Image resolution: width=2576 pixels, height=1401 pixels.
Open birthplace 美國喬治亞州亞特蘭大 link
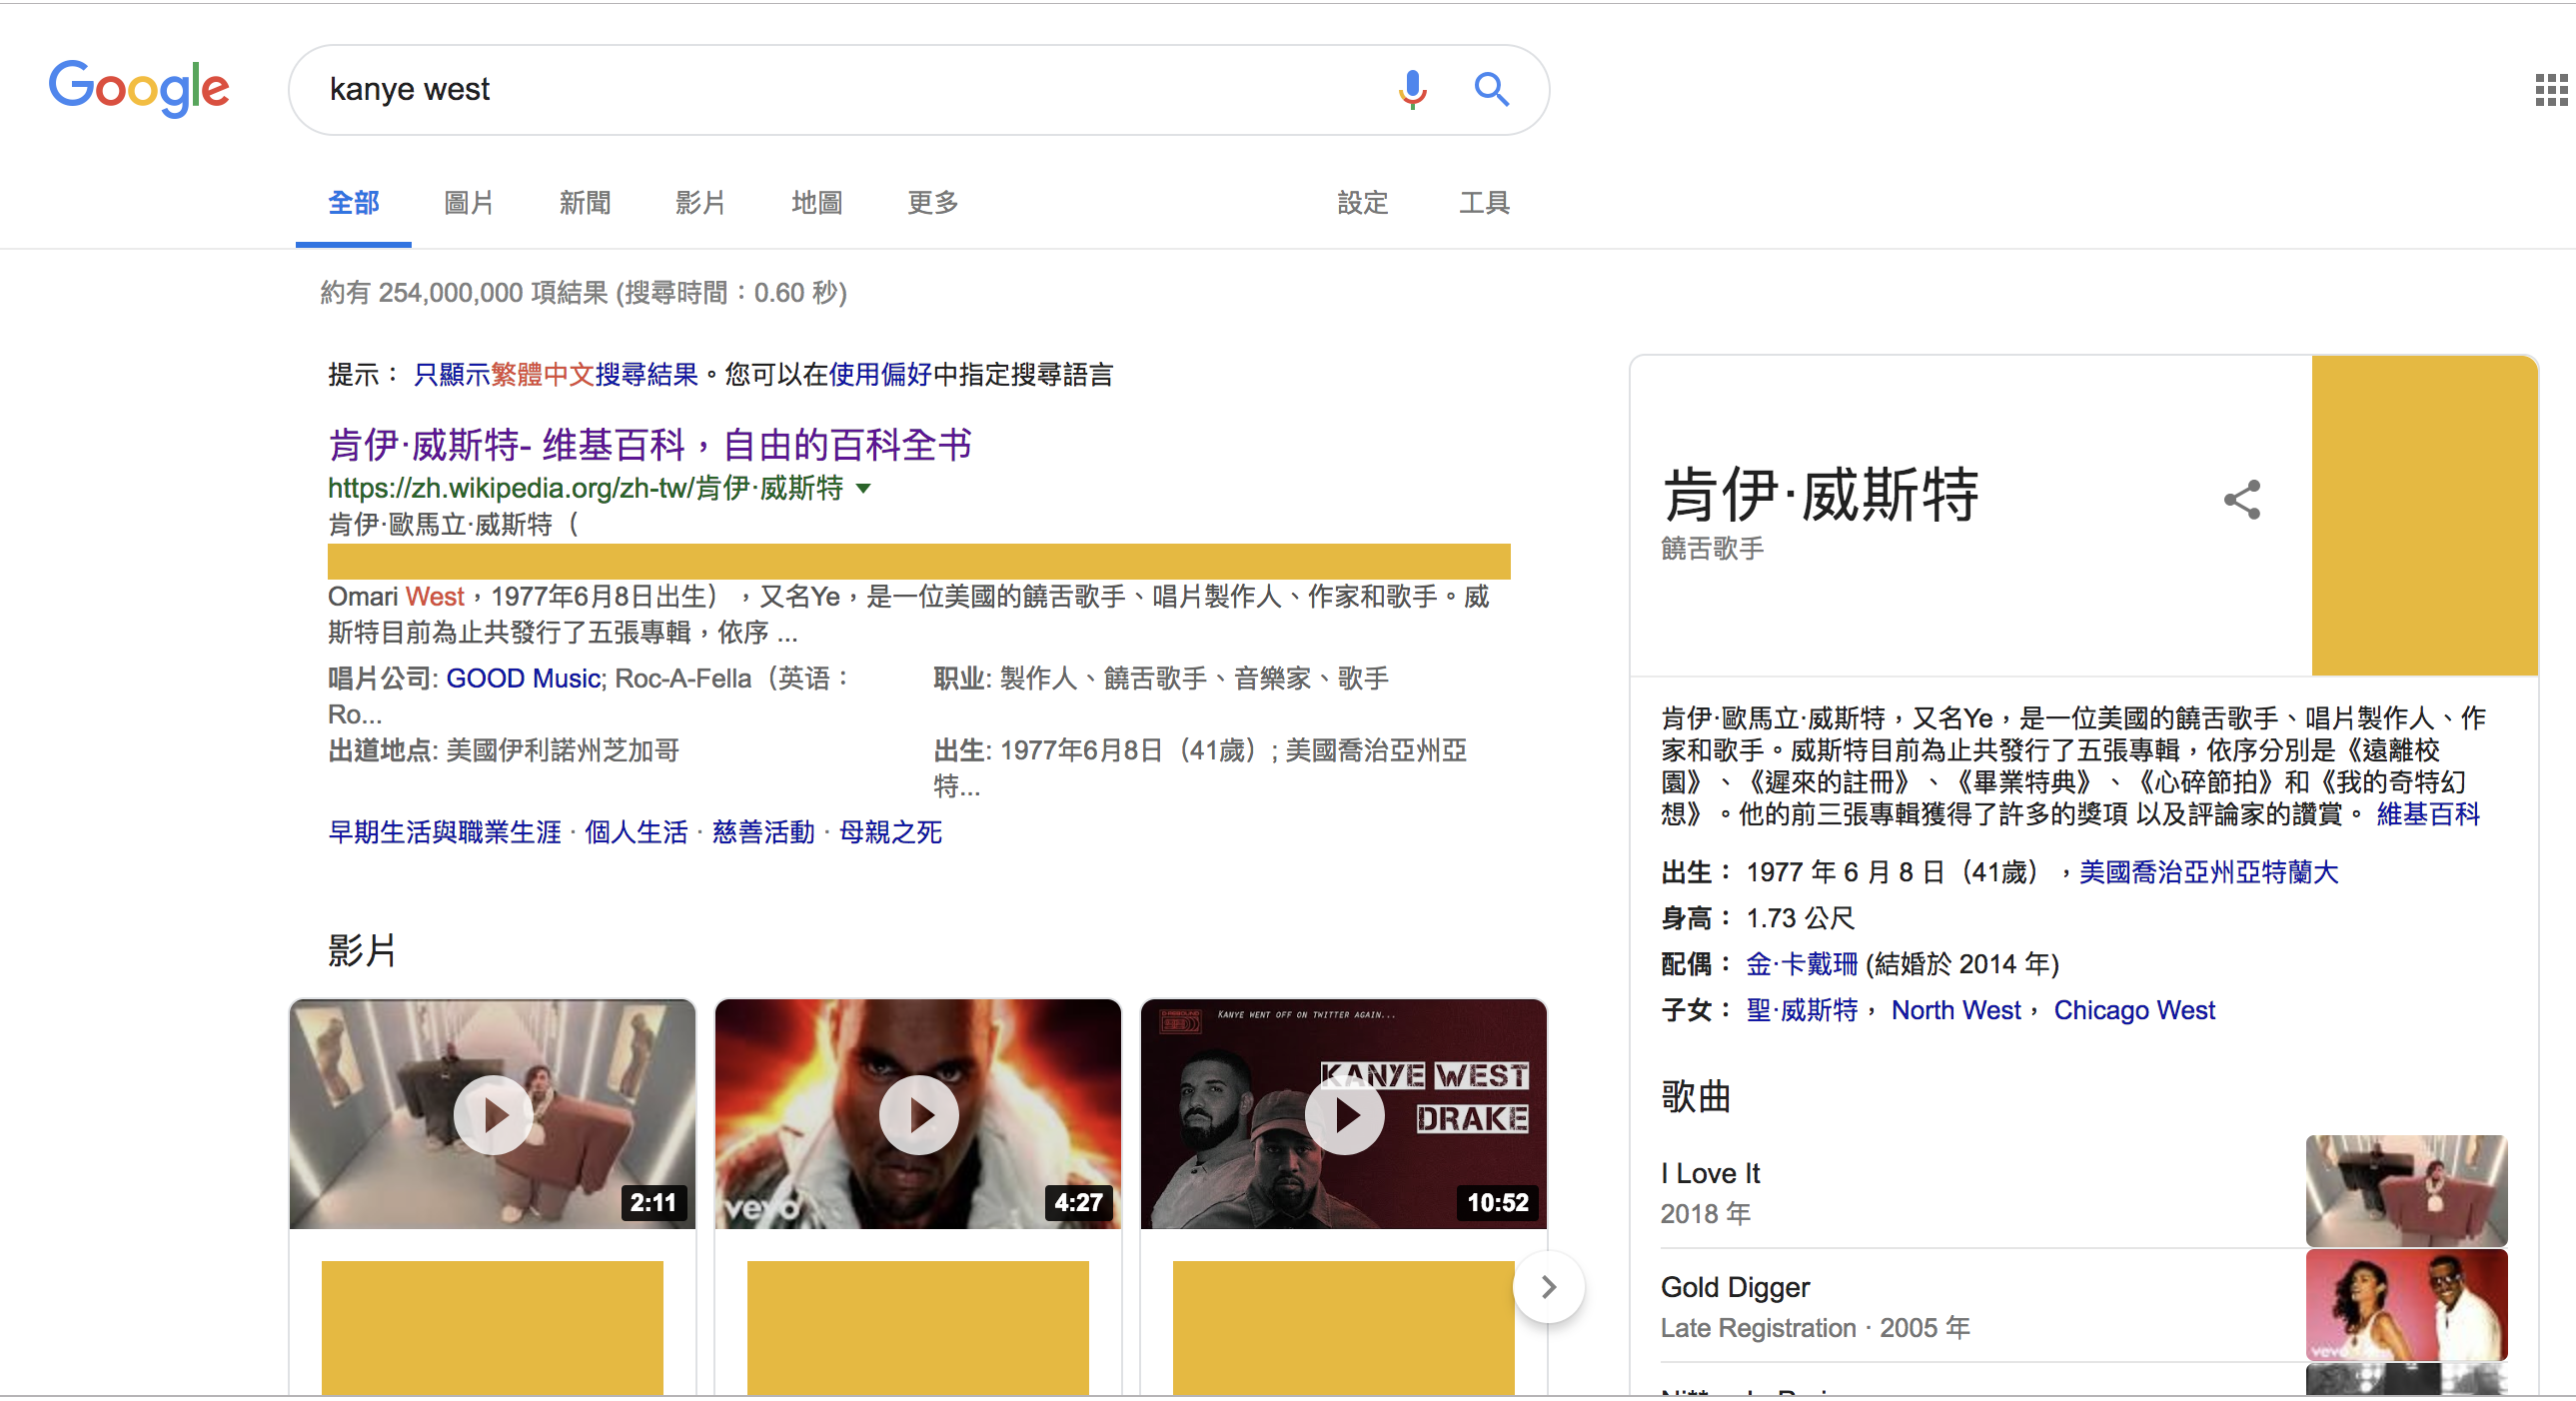(2209, 872)
